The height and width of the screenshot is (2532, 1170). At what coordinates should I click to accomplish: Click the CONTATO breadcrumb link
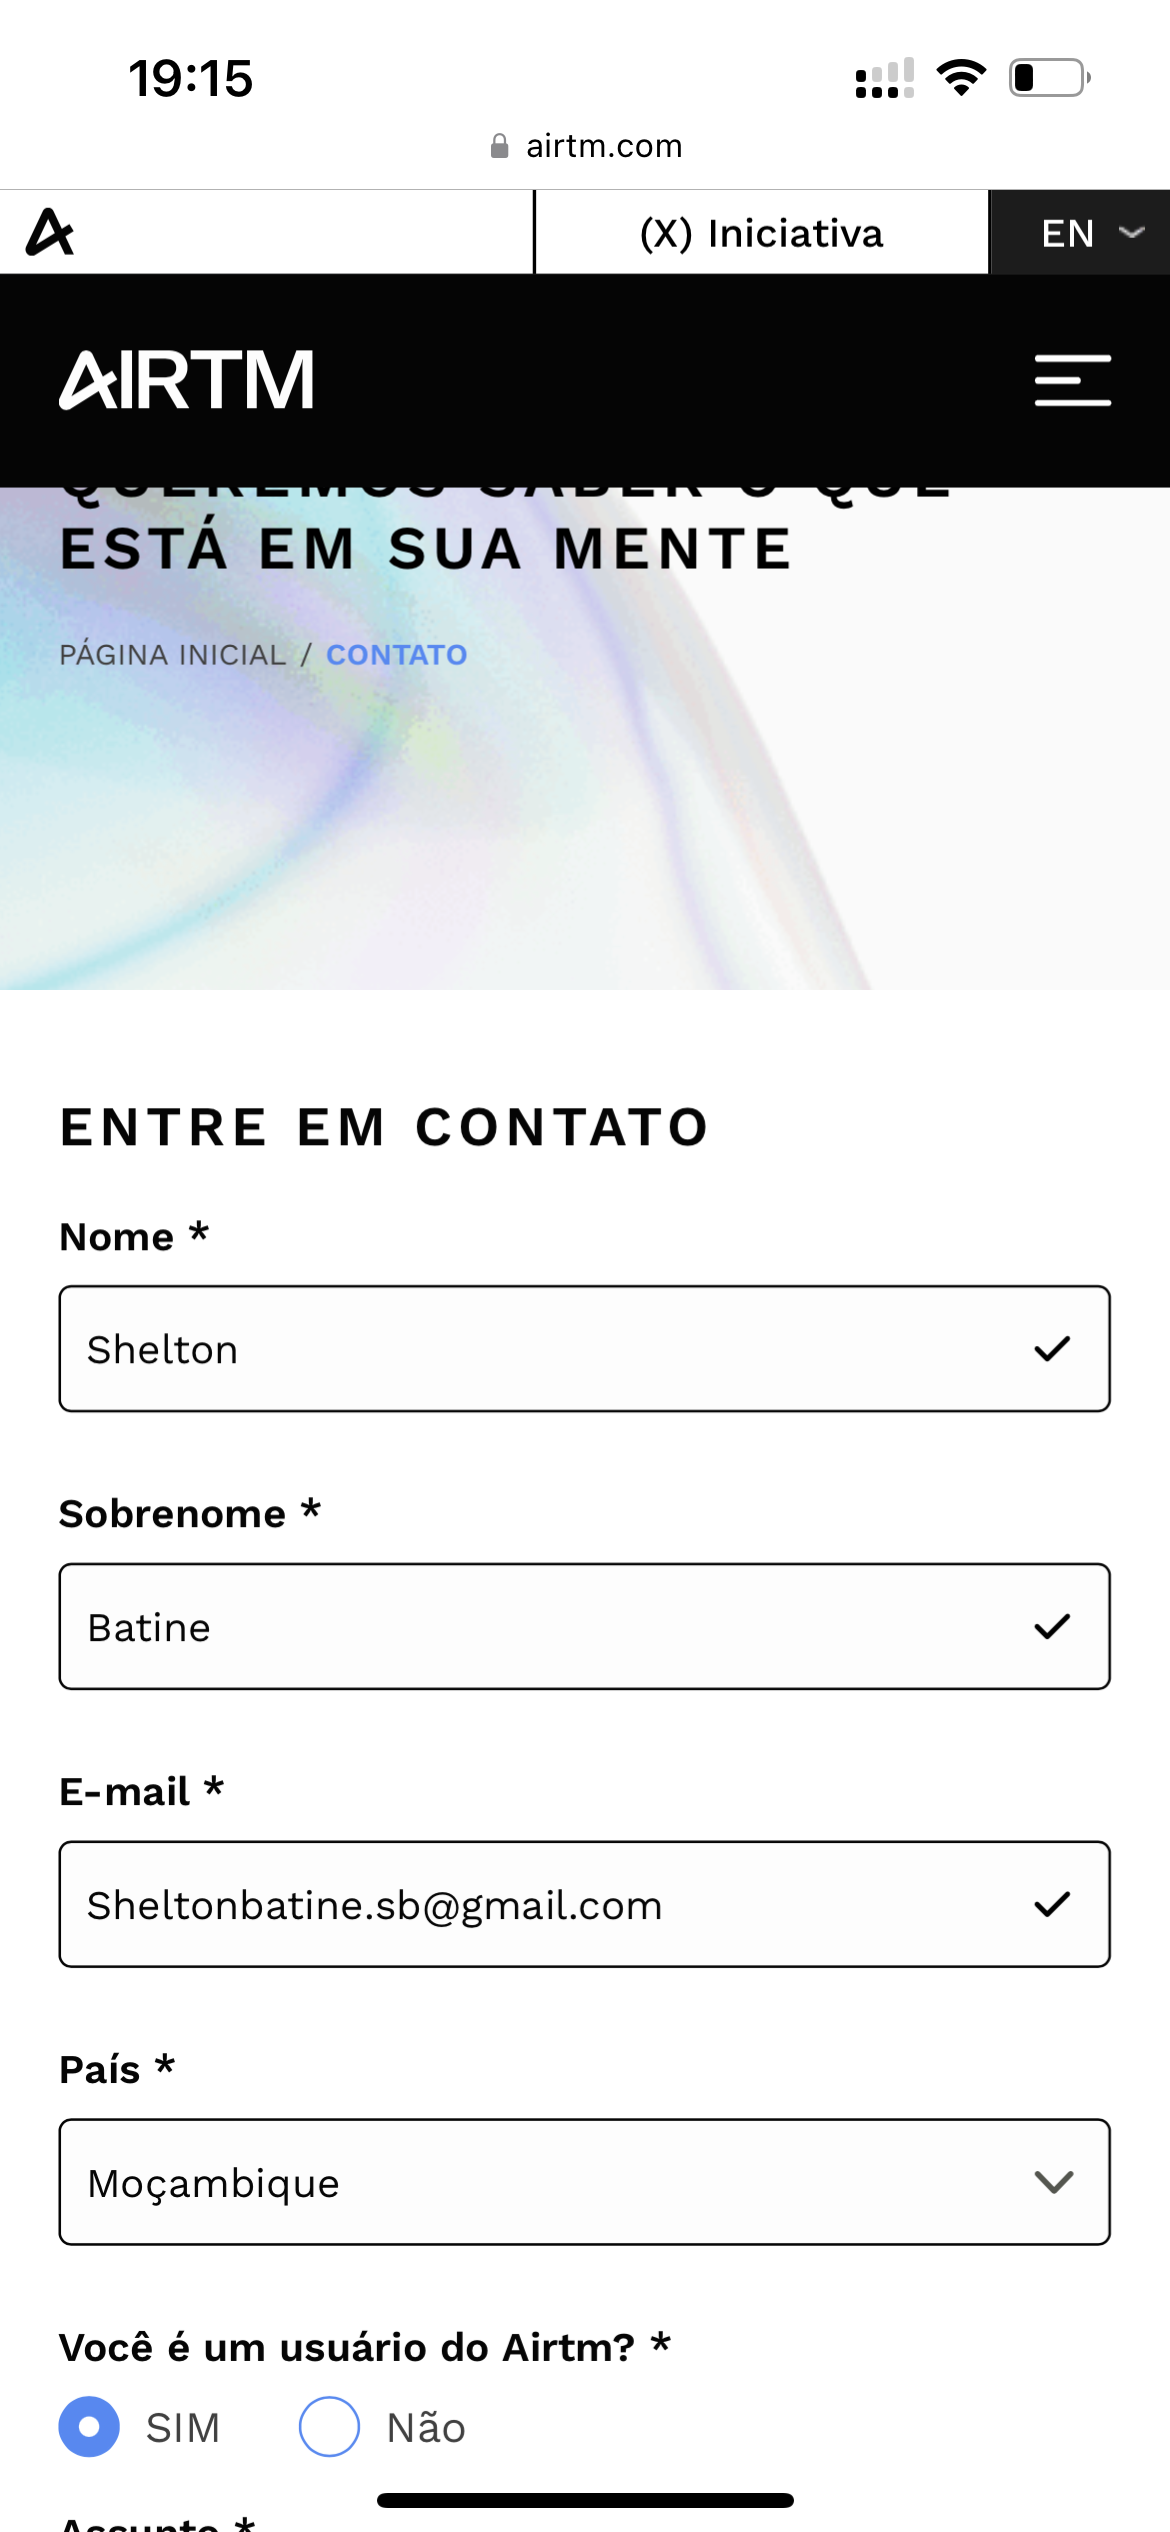click(396, 655)
